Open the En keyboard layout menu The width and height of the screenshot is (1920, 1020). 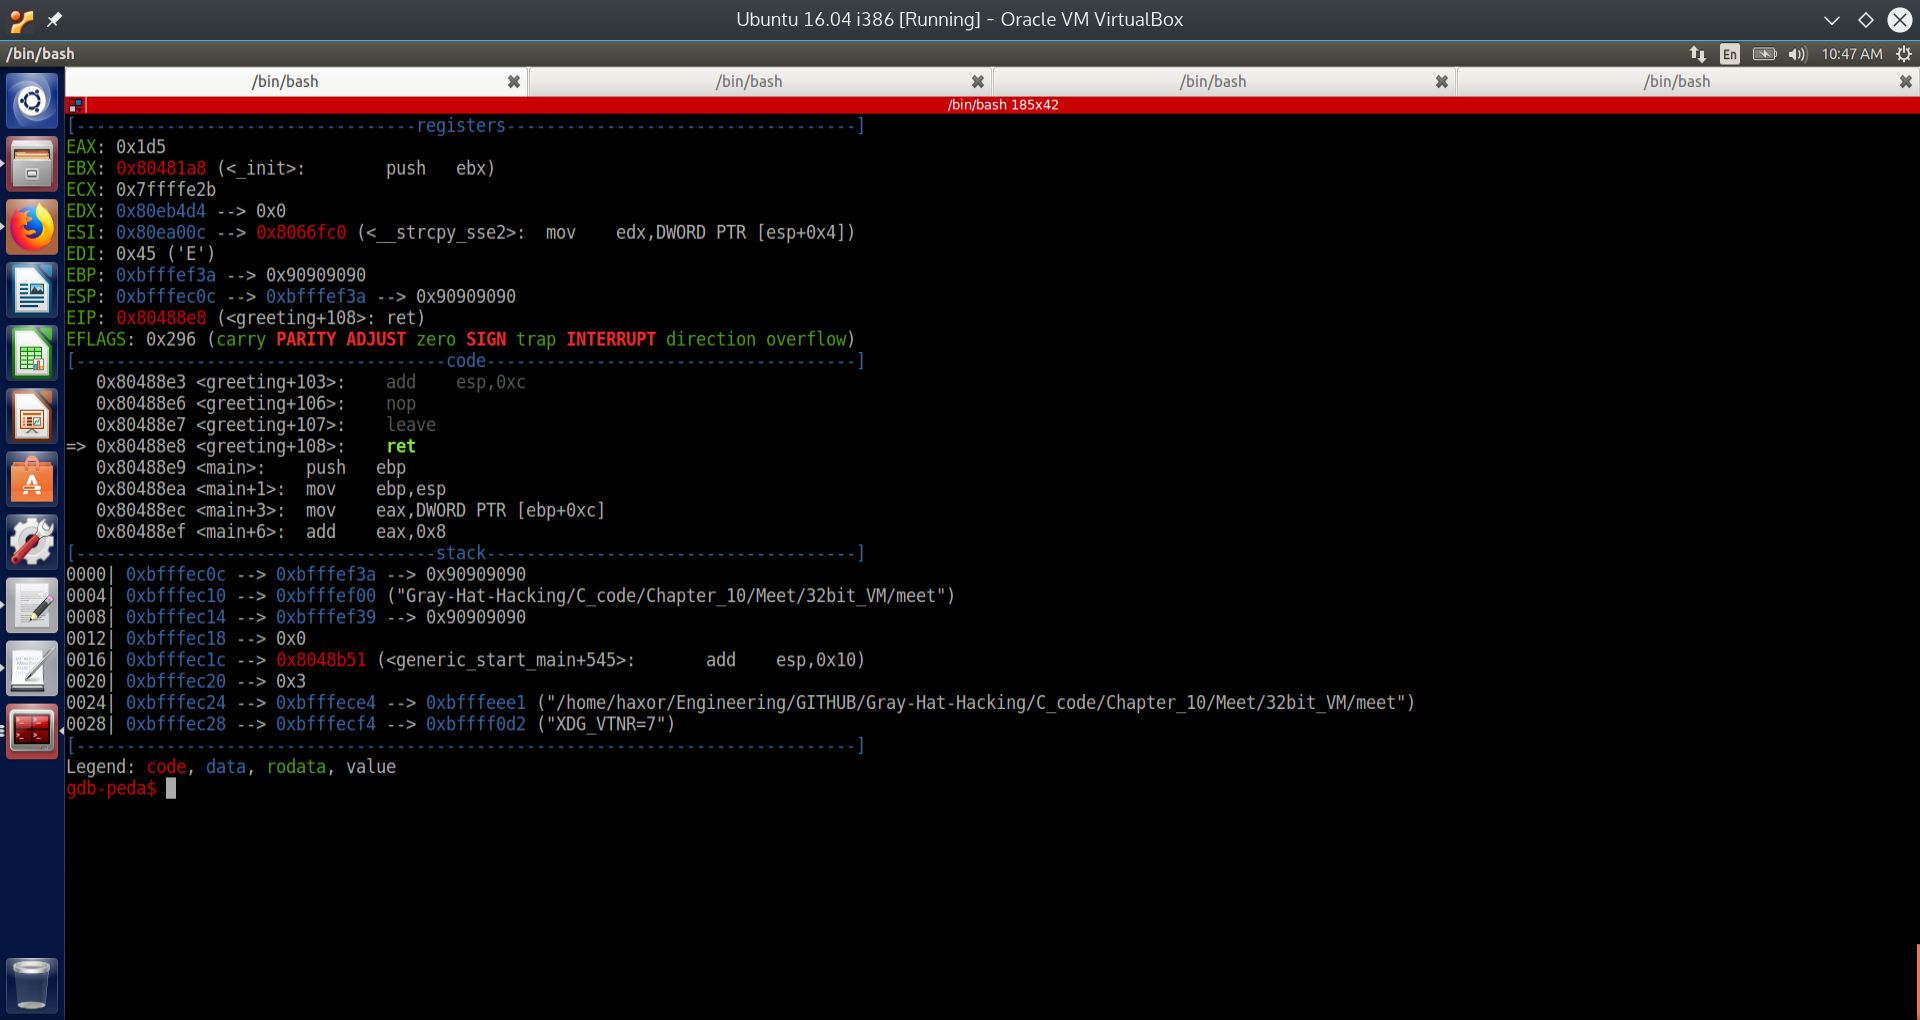(x=1730, y=54)
